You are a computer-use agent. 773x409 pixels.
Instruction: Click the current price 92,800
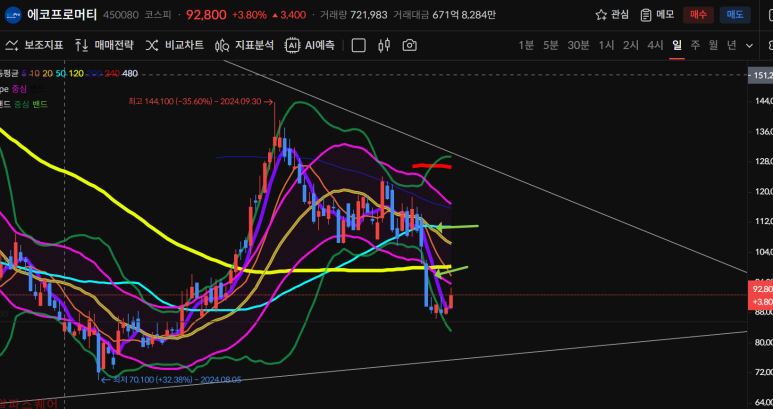206,15
